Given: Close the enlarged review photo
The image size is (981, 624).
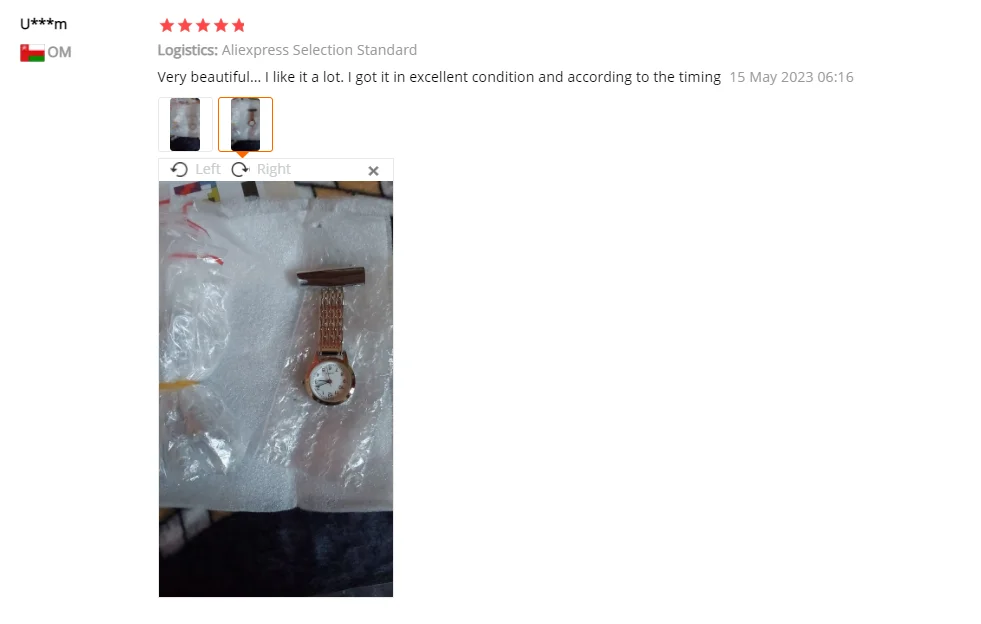Looking at the screenshot, I should (x=374, y=171).
